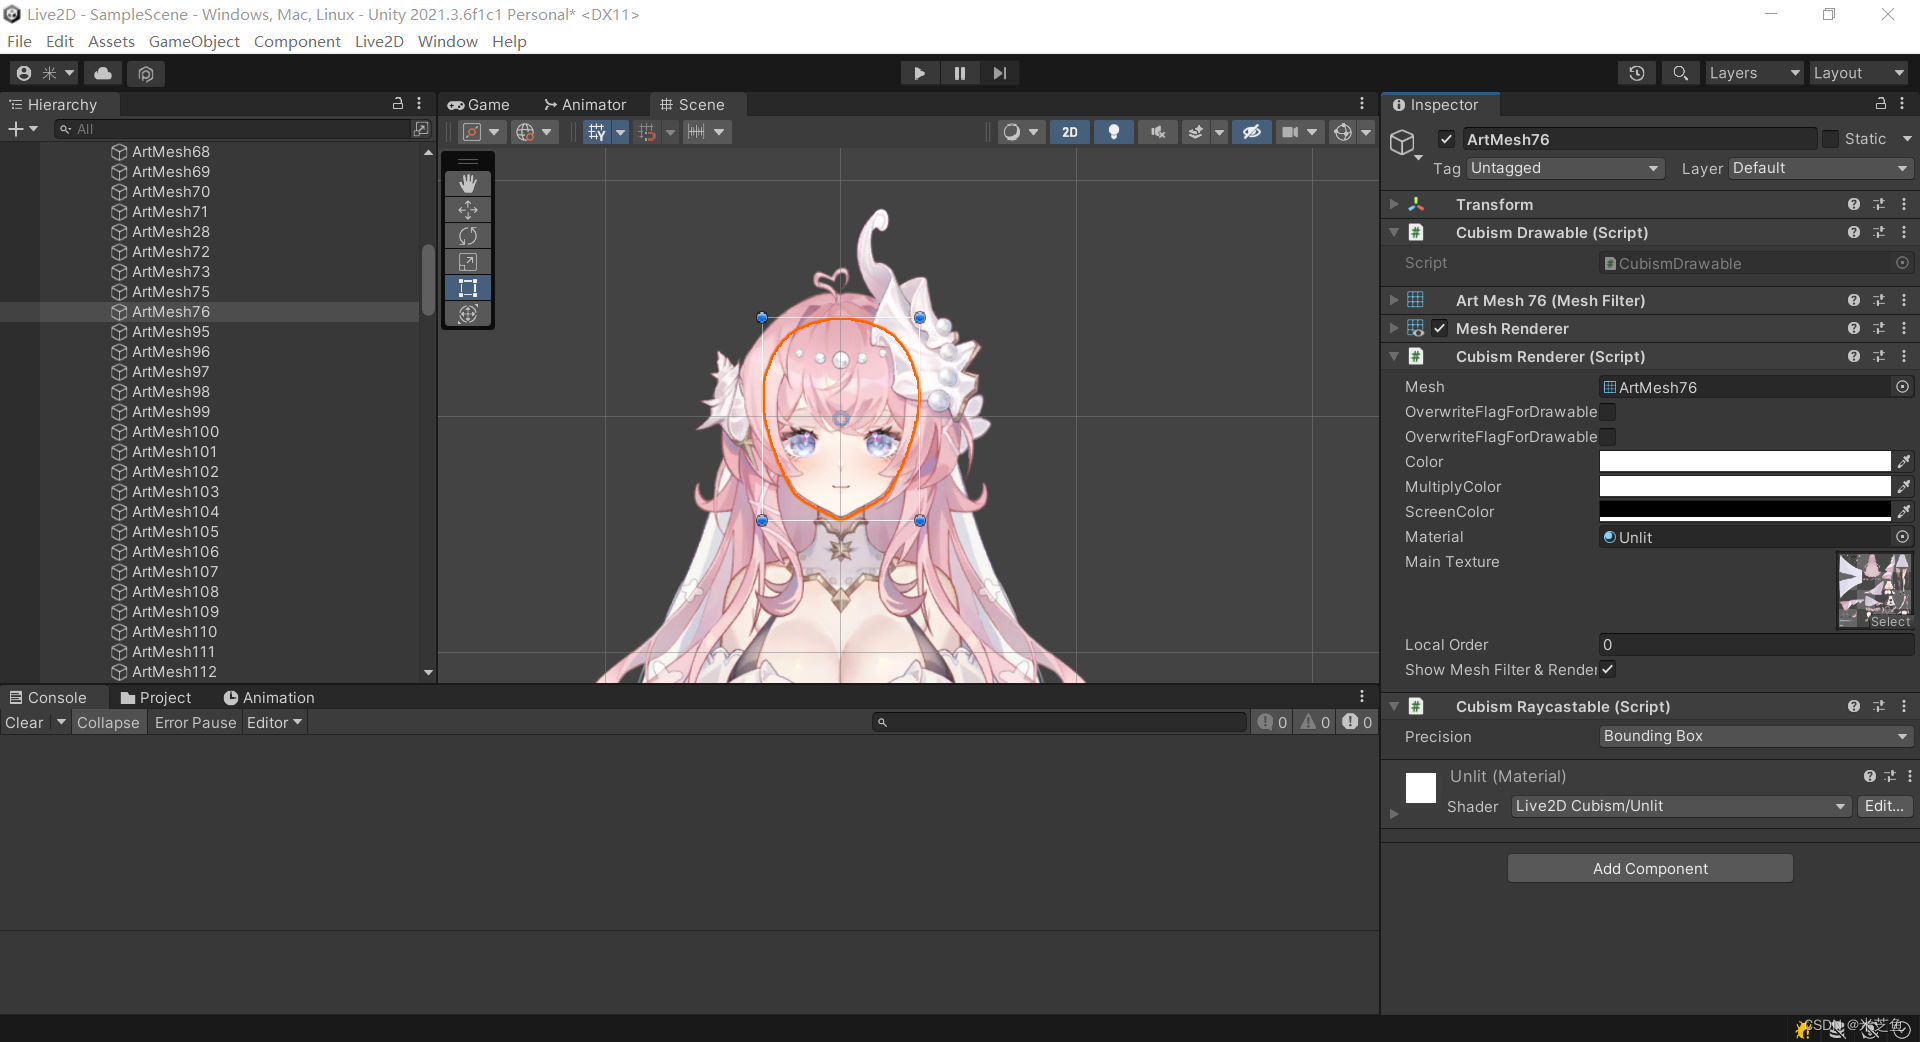Toggle scene lighting with the bulb icon
The image size is (1920, 1042).
[1114, 131]
